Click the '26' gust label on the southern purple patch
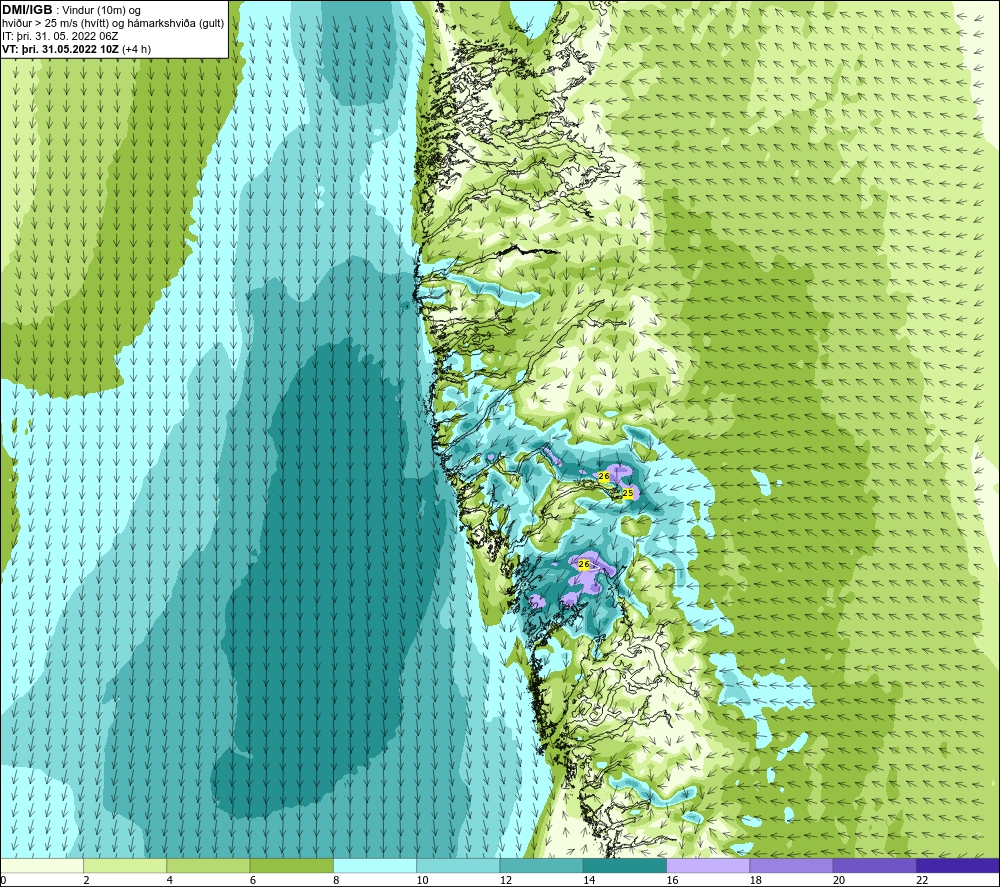This screenshot has width=1000, height=887. [x=584, y=564]
